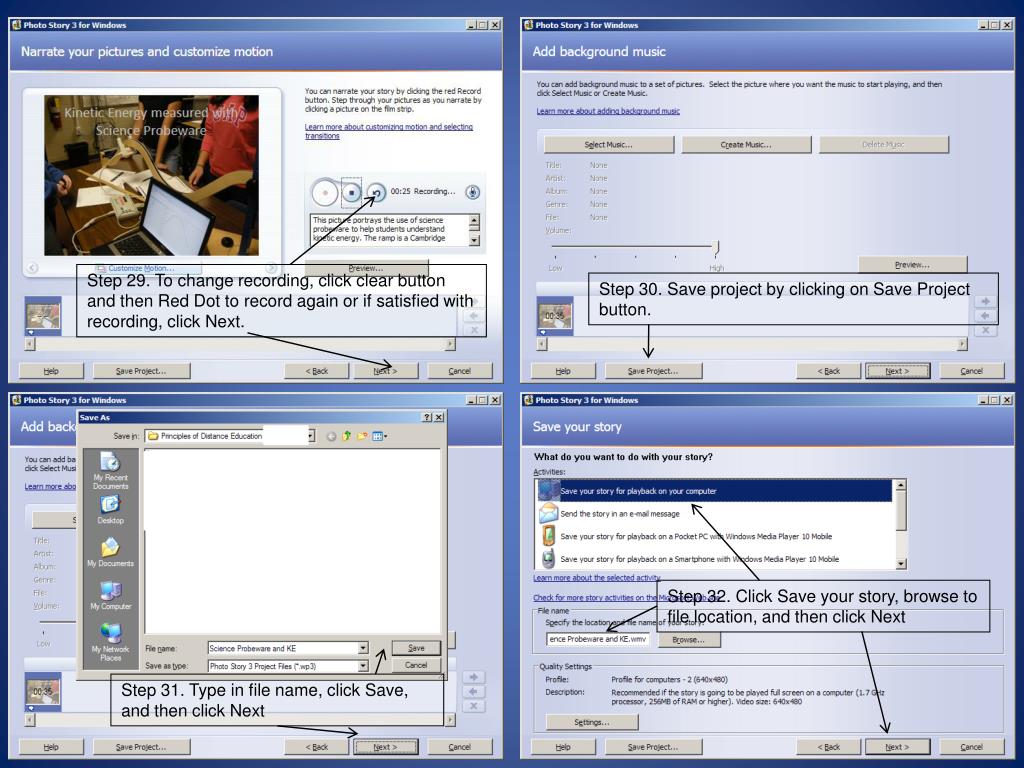Click Preview in top-right Add background music window

click(x=912, y=264)
